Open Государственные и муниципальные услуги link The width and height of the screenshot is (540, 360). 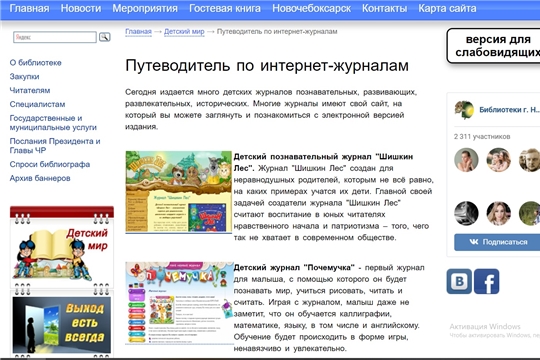click(x=53, y=123)
